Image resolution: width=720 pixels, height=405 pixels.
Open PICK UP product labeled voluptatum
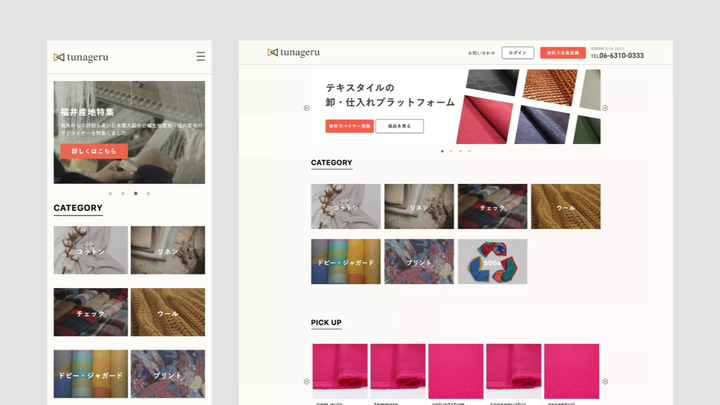coord(456,371)
